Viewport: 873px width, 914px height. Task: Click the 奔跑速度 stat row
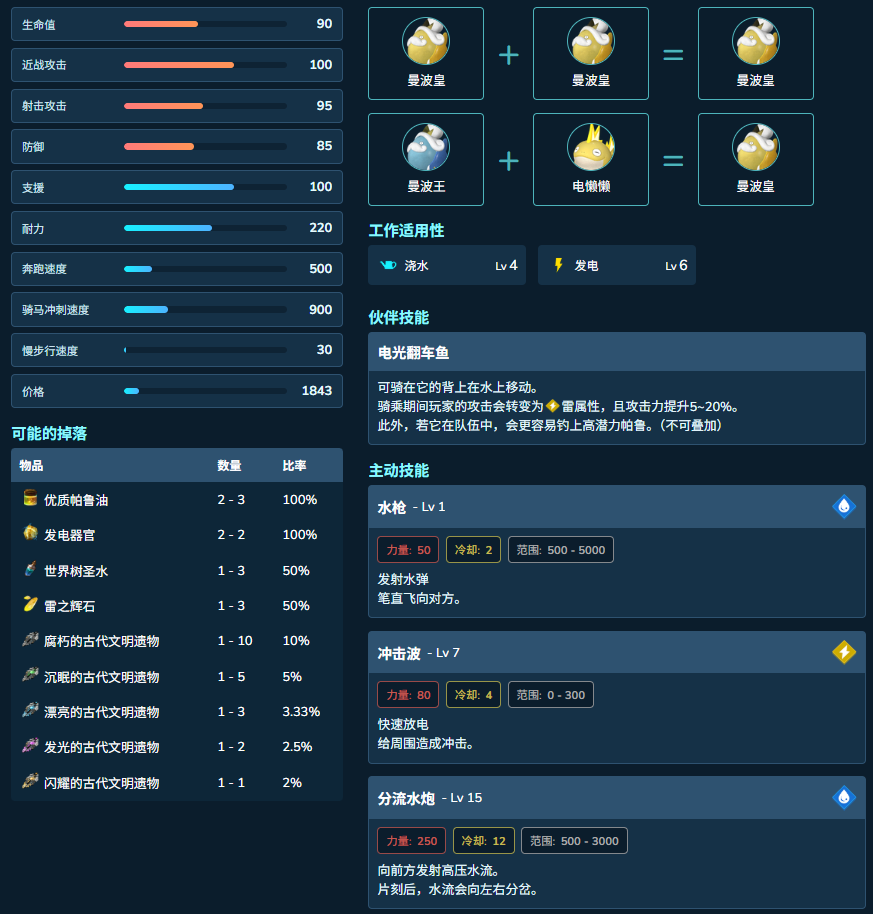pos(177,269)
